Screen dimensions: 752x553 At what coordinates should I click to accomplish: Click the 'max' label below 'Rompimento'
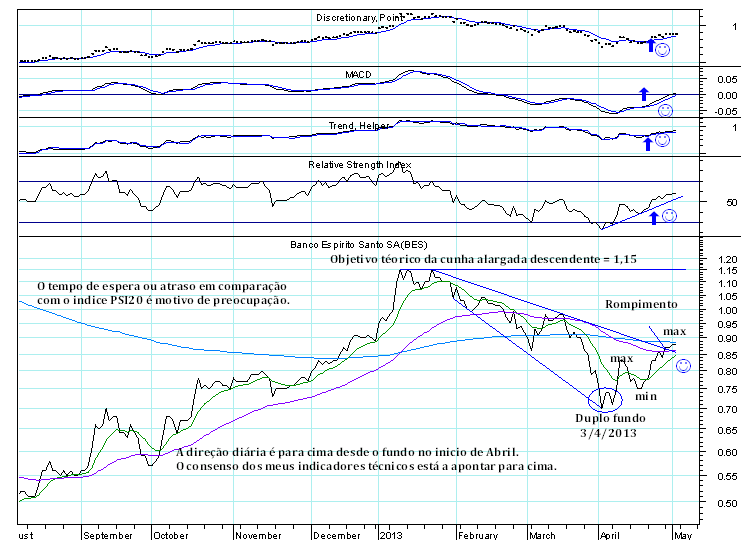pos(674,331)
